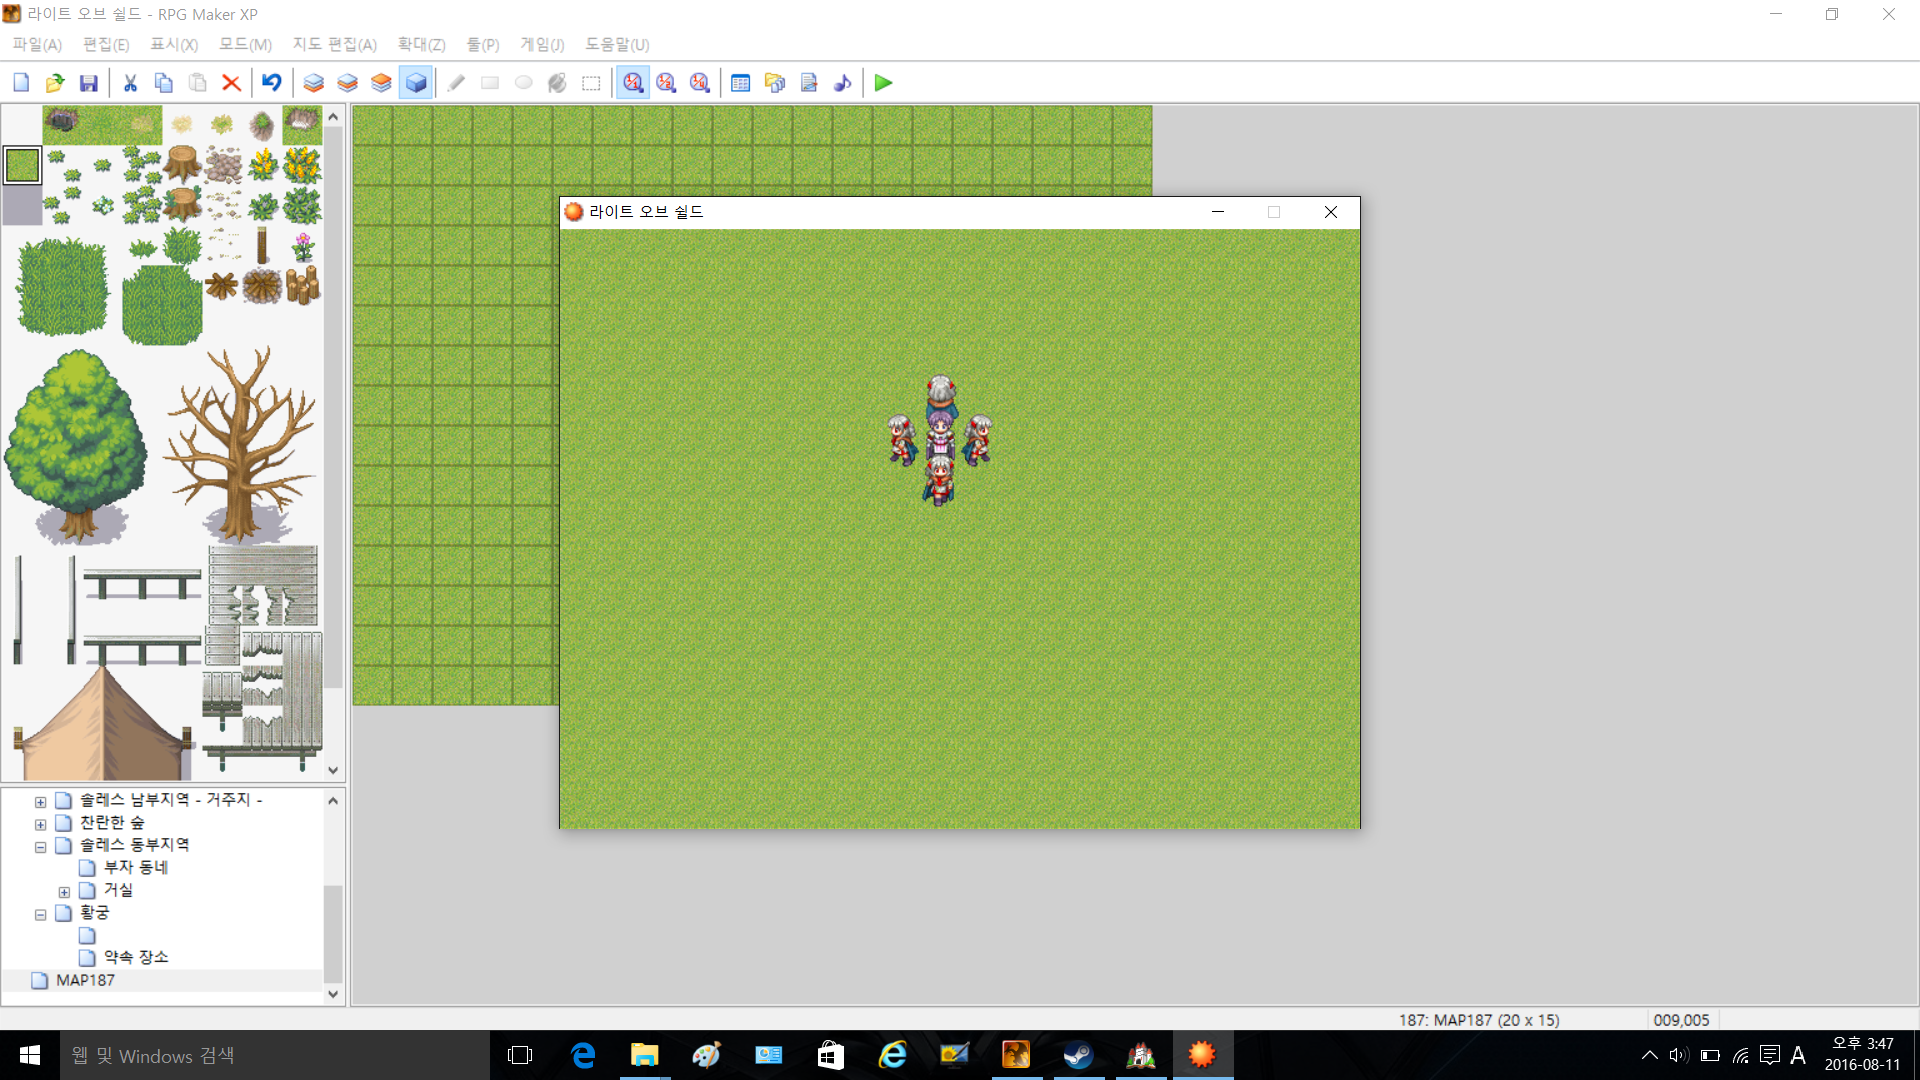Image resolution: width=1920 pixels, height=1080 pixels.
Task: Open the Windows Start menu
Action: [30, 1055]
